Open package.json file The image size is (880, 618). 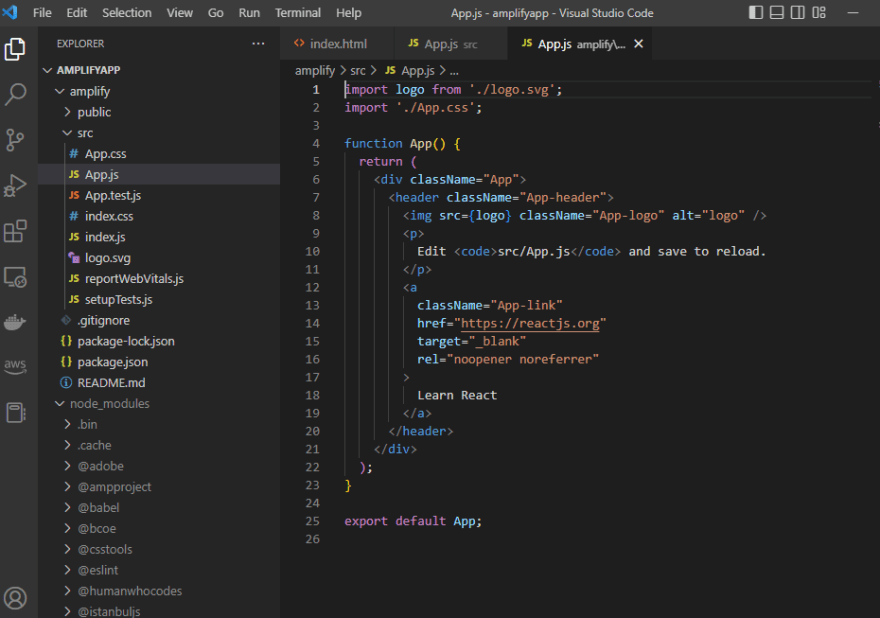tap(159, 362)
